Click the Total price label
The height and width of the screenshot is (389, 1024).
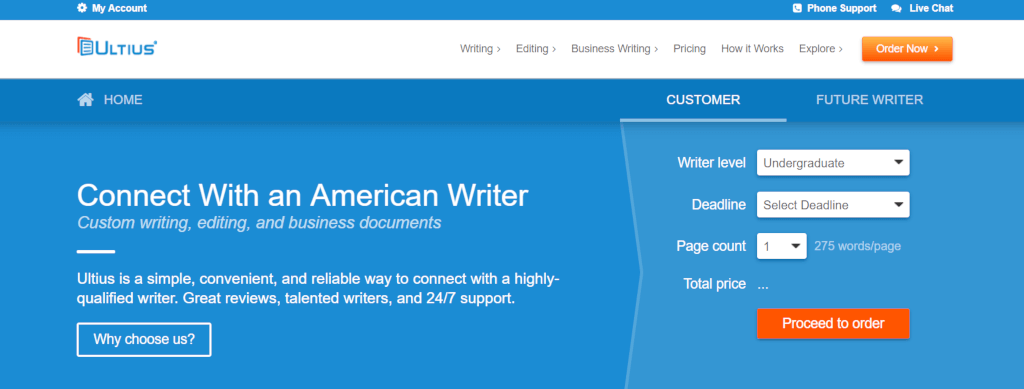tap(714, 285)
